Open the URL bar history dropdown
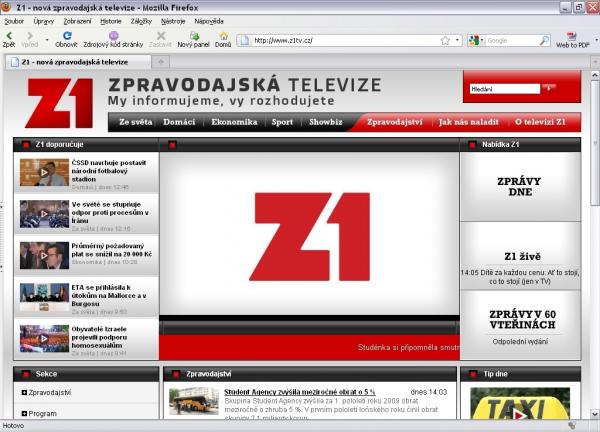The width and height of the screenshot is (600, 432). [x=457, y=40]
